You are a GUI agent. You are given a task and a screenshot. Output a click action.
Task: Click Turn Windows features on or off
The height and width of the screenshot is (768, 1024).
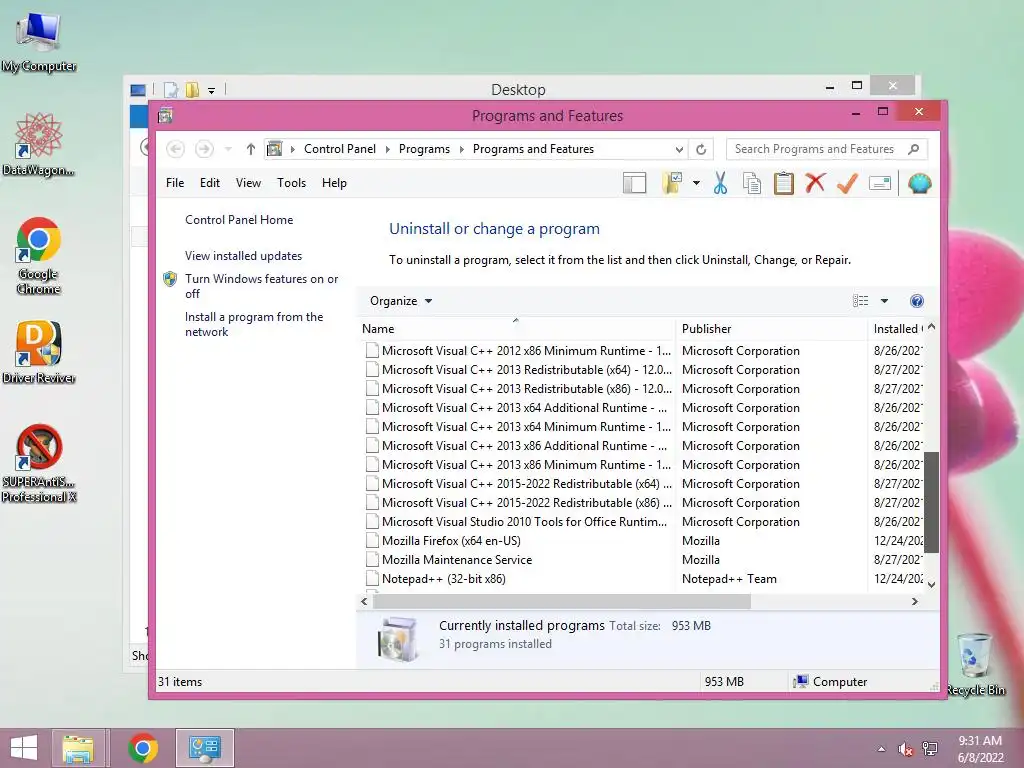pos(261,286)
